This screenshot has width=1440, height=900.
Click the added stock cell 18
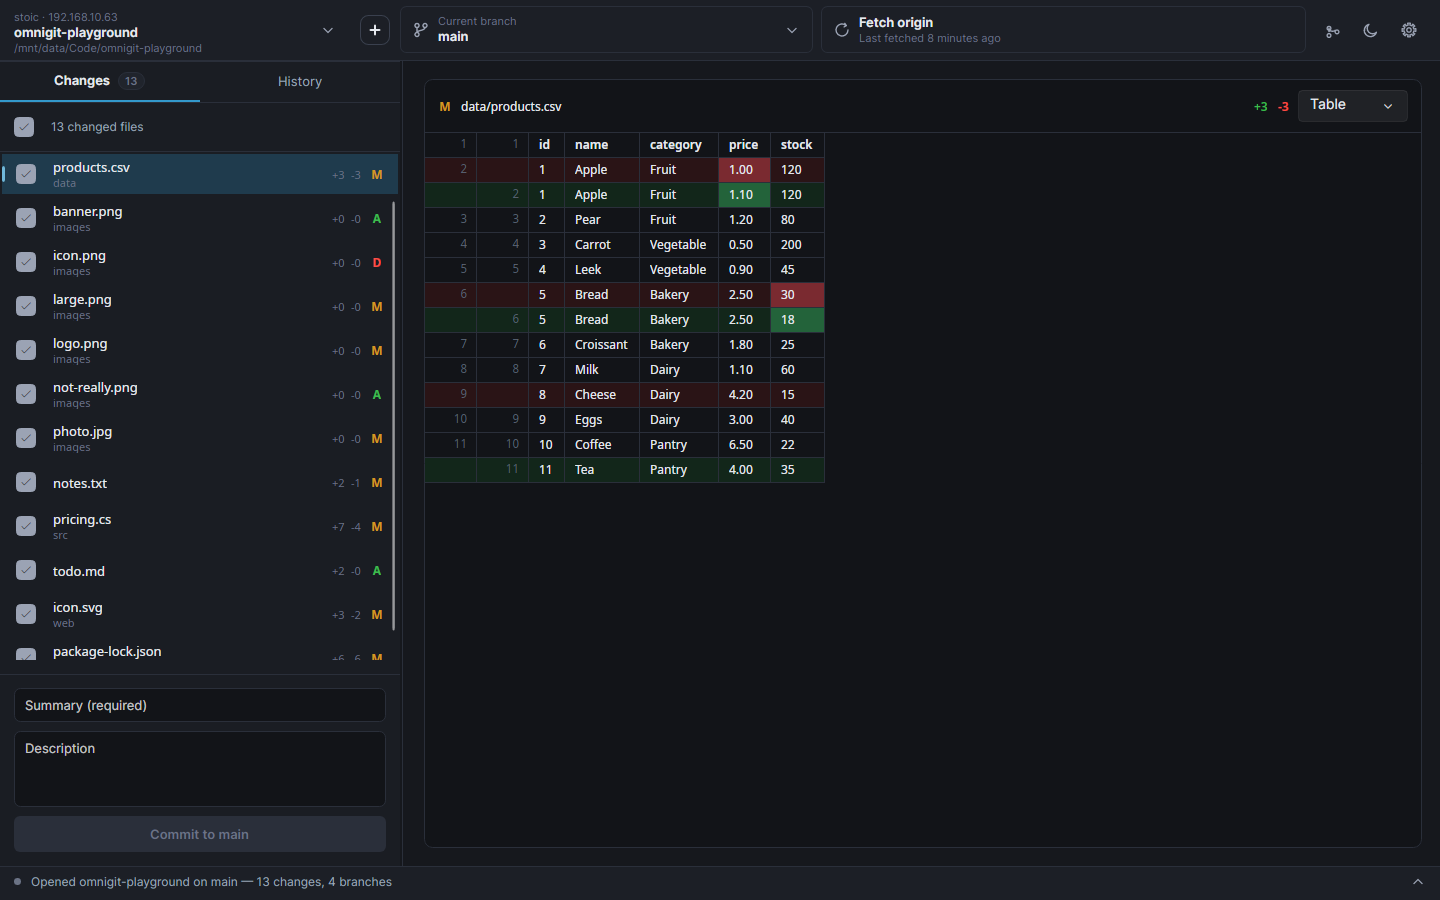click(x=797, y=320)
